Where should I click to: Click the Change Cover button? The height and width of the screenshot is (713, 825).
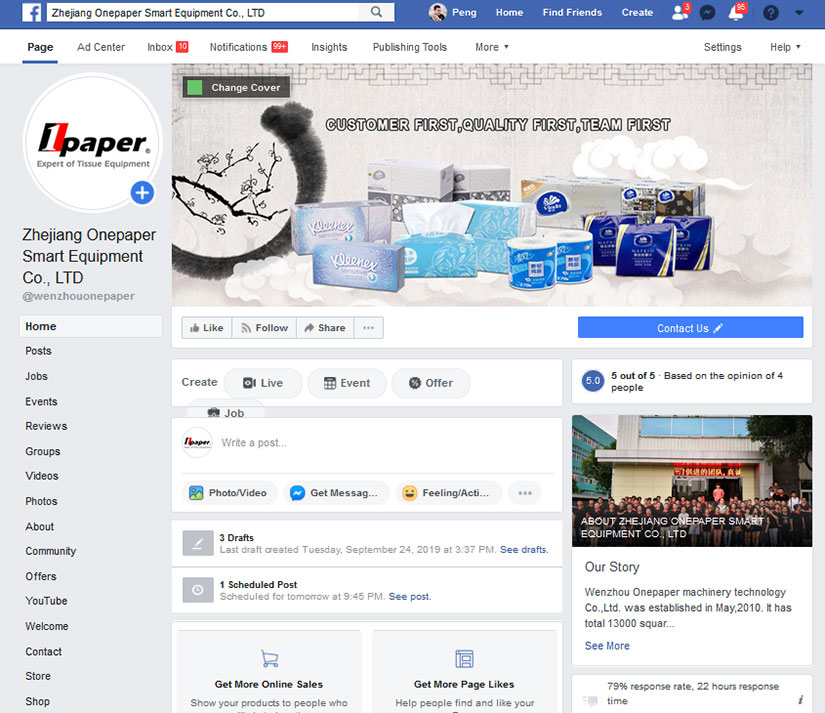click(236, 87)
